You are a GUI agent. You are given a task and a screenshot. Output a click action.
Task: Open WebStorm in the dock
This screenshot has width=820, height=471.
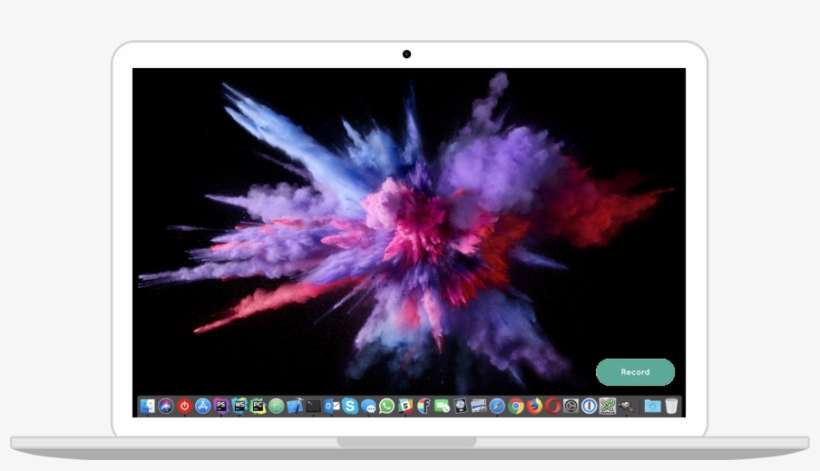click(x=240, y=406)
